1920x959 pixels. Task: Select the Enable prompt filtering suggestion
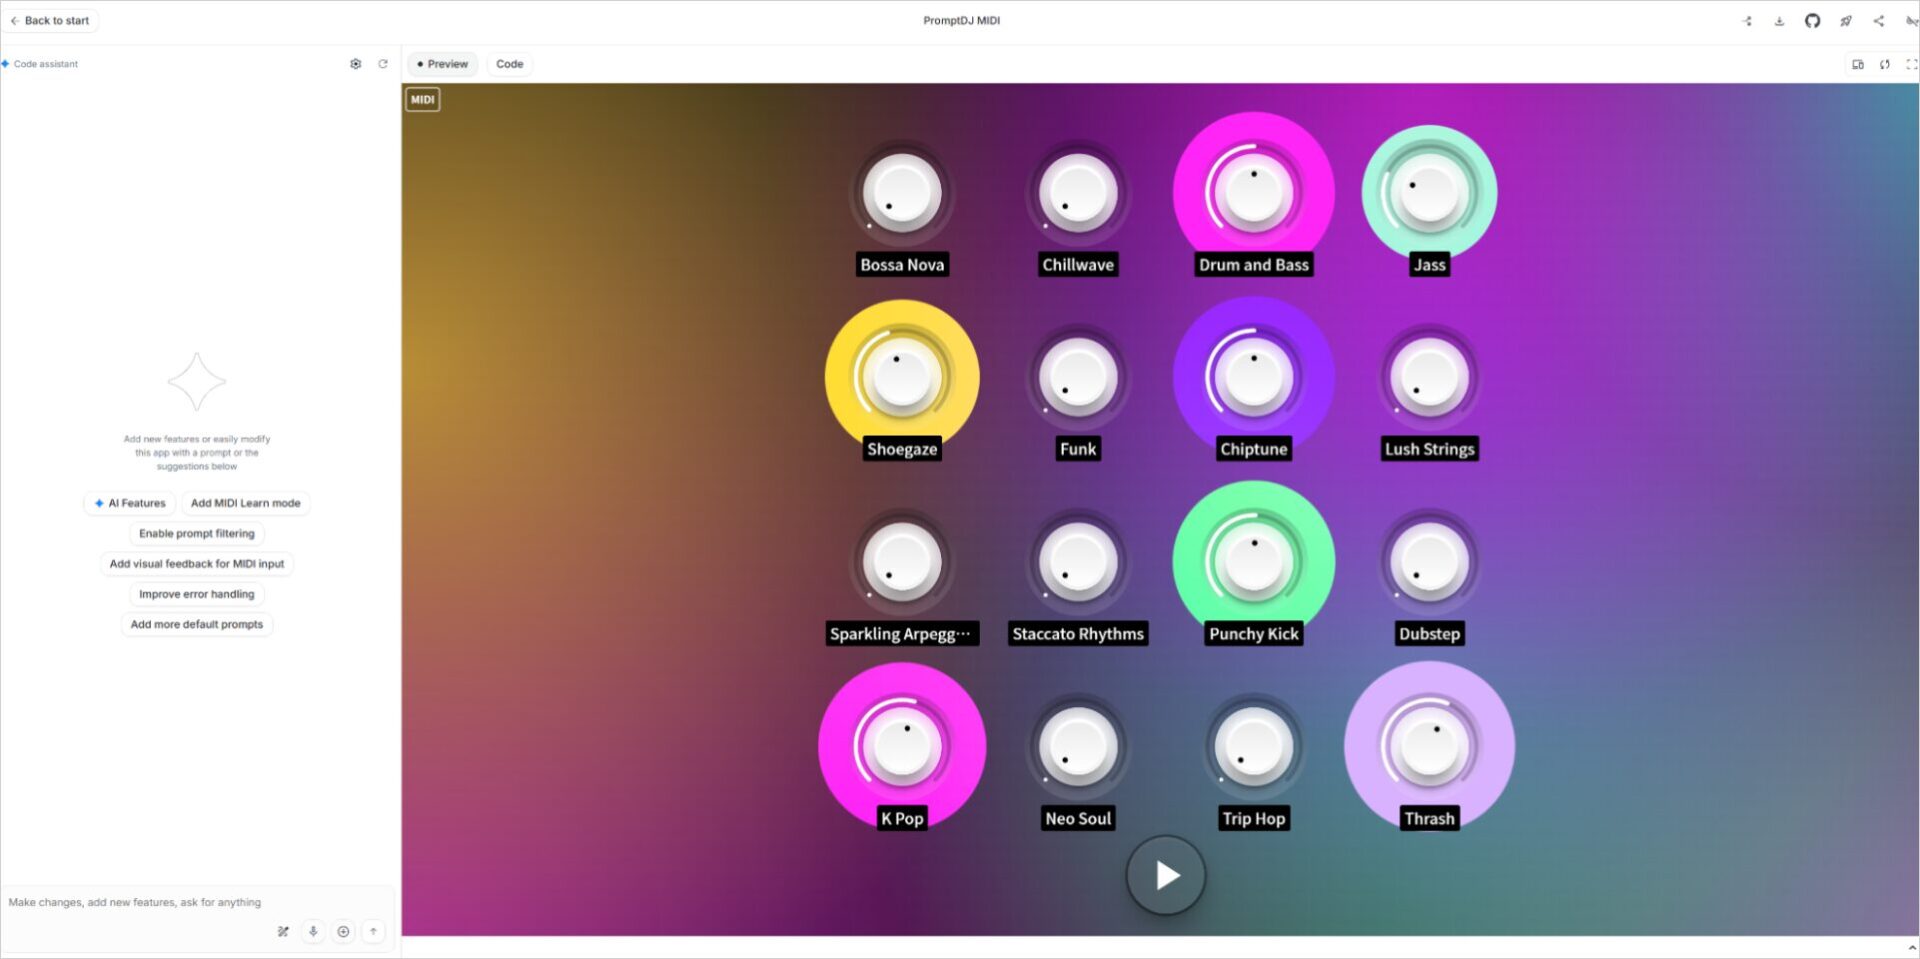[196, 533]
